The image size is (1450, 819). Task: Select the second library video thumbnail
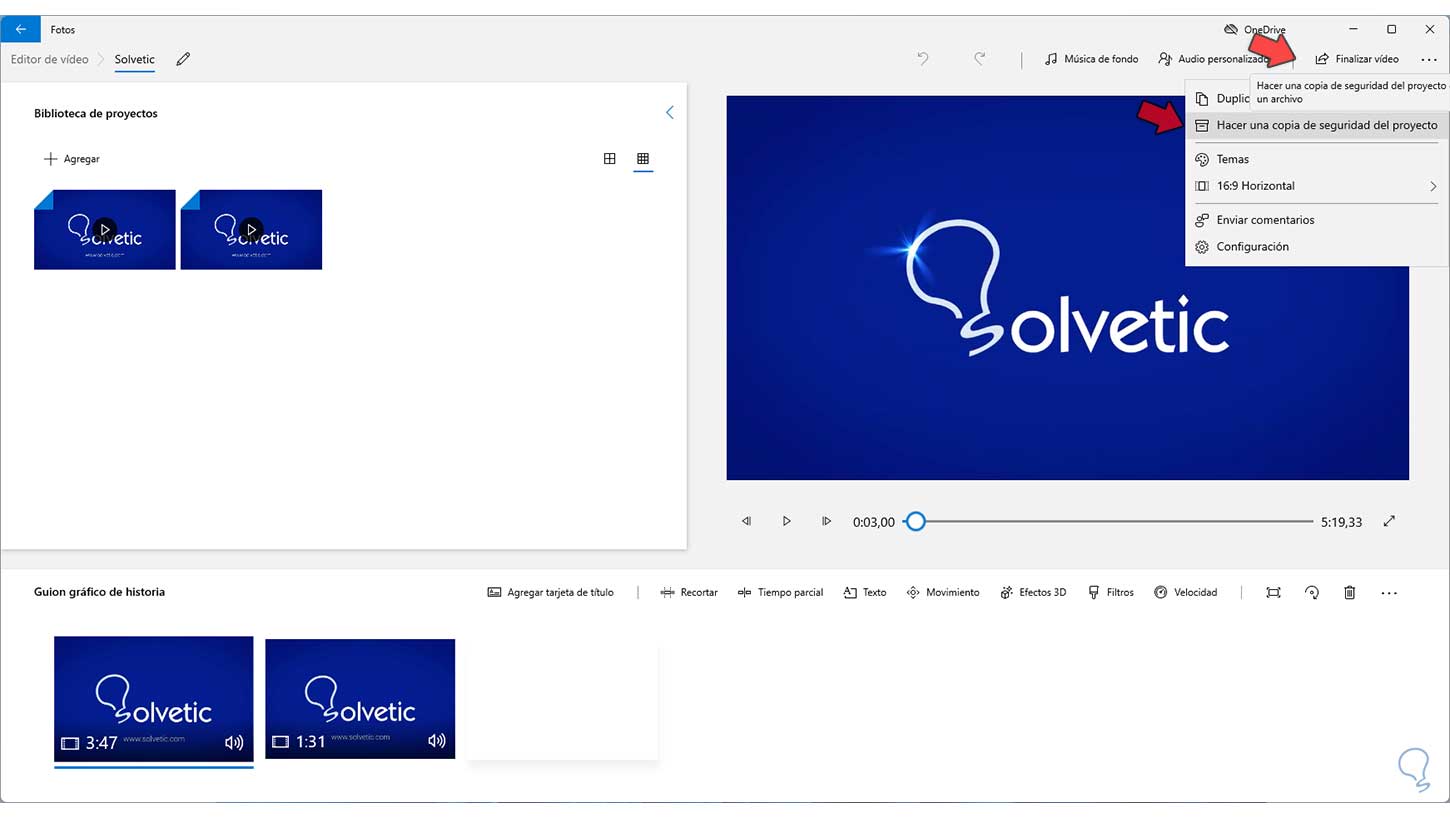click(251, 230)
